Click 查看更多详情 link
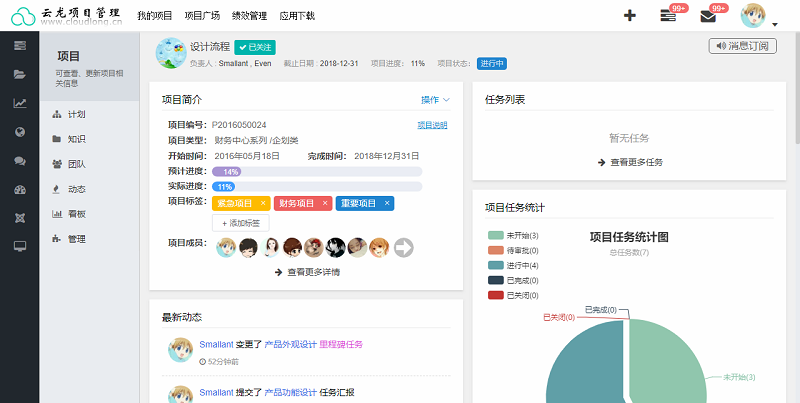Viewport: 800px width, 403px height. [x=307, y=272]
